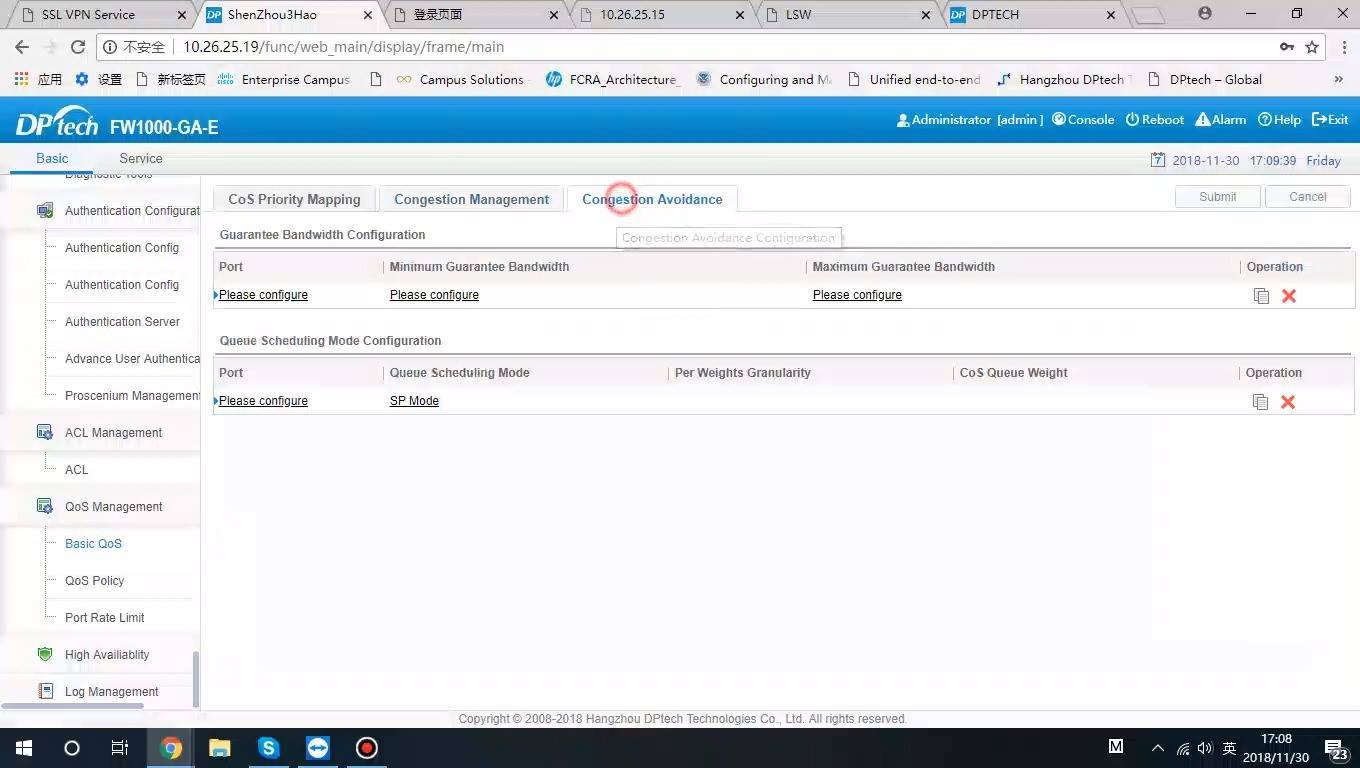Image resolution: width=1360 pixels, height=768 pixels.
Task: Click the Reboot power icon link
Action: pyautogui.click(x=1154, y=120)
